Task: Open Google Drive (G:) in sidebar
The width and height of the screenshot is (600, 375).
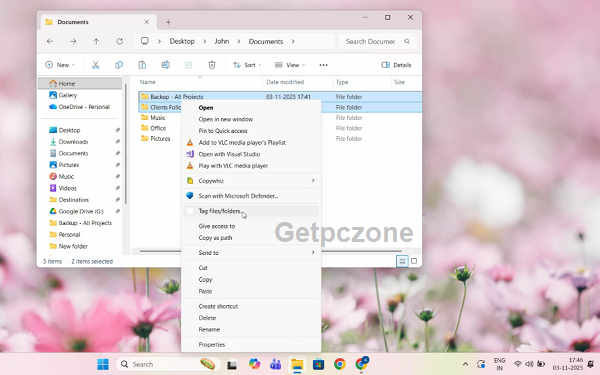Action: point(80,211)
